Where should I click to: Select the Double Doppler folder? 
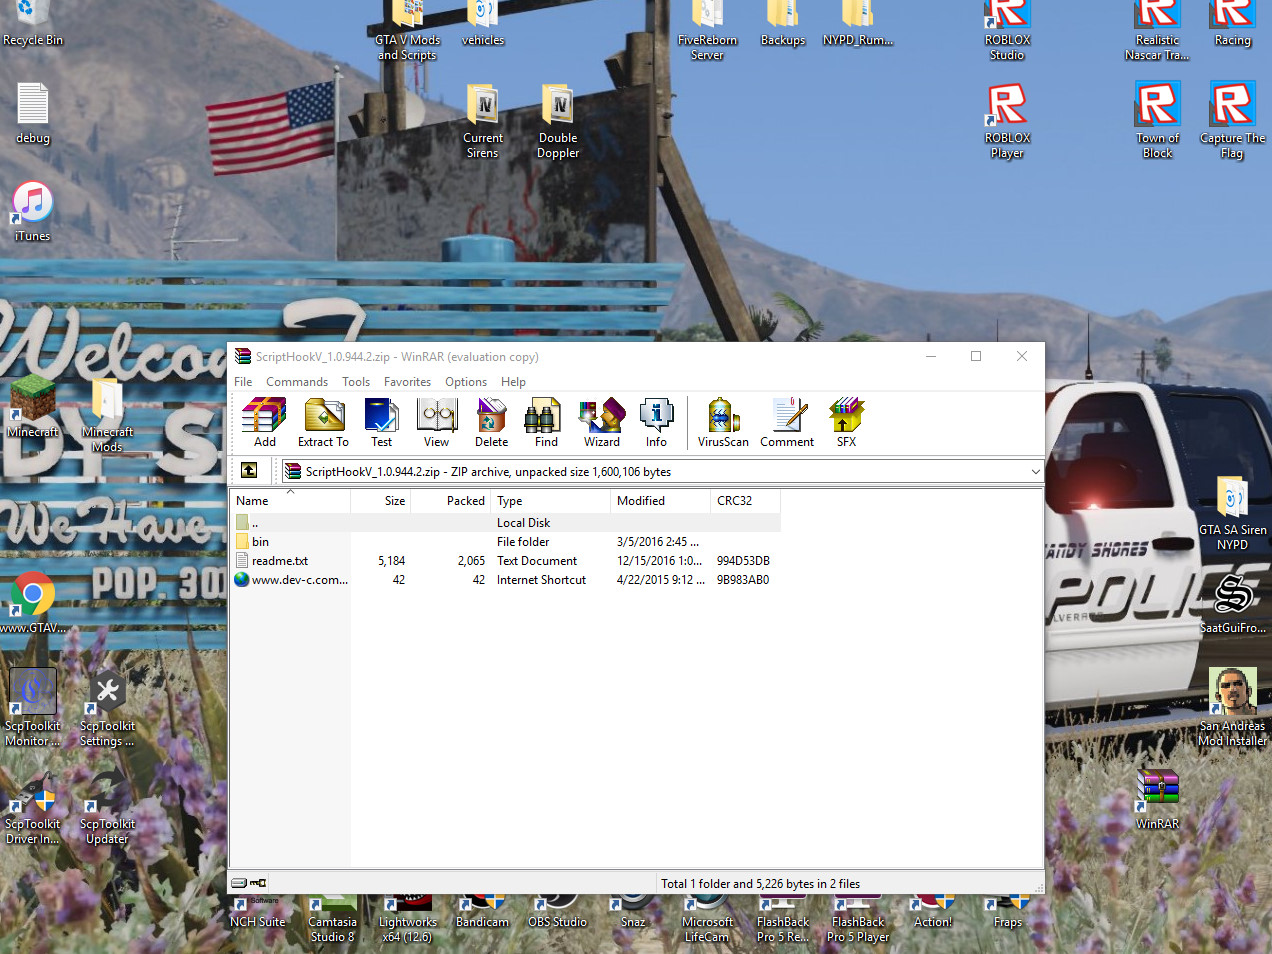pos(558,121)
